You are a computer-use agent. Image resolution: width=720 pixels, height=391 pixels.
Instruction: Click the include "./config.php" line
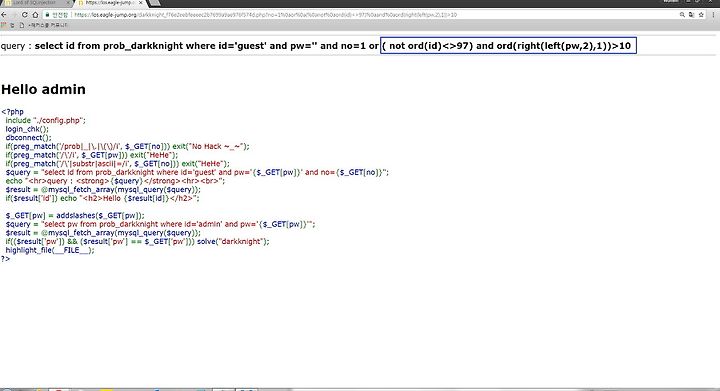point(45,120)
